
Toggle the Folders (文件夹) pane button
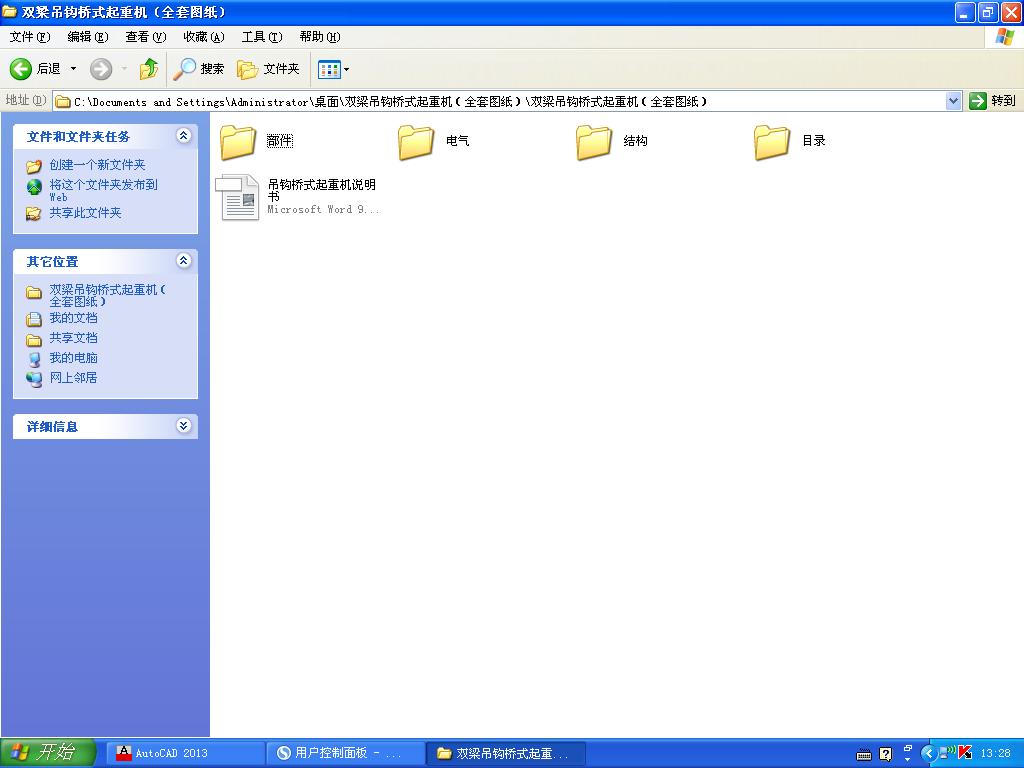pyautogui.click(x=268, y=69)
